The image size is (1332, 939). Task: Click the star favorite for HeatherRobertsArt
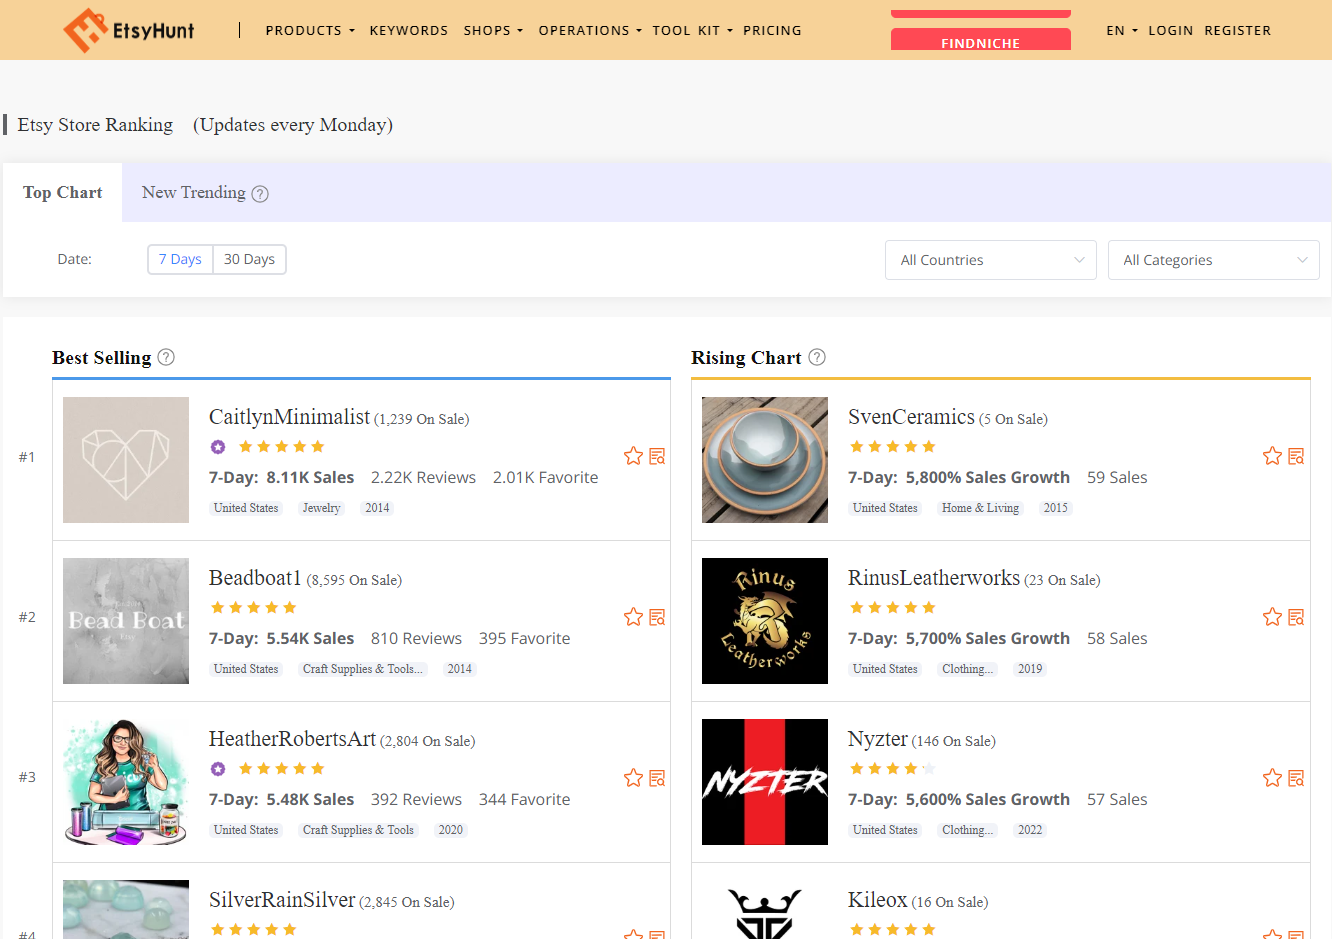[633, 777]
